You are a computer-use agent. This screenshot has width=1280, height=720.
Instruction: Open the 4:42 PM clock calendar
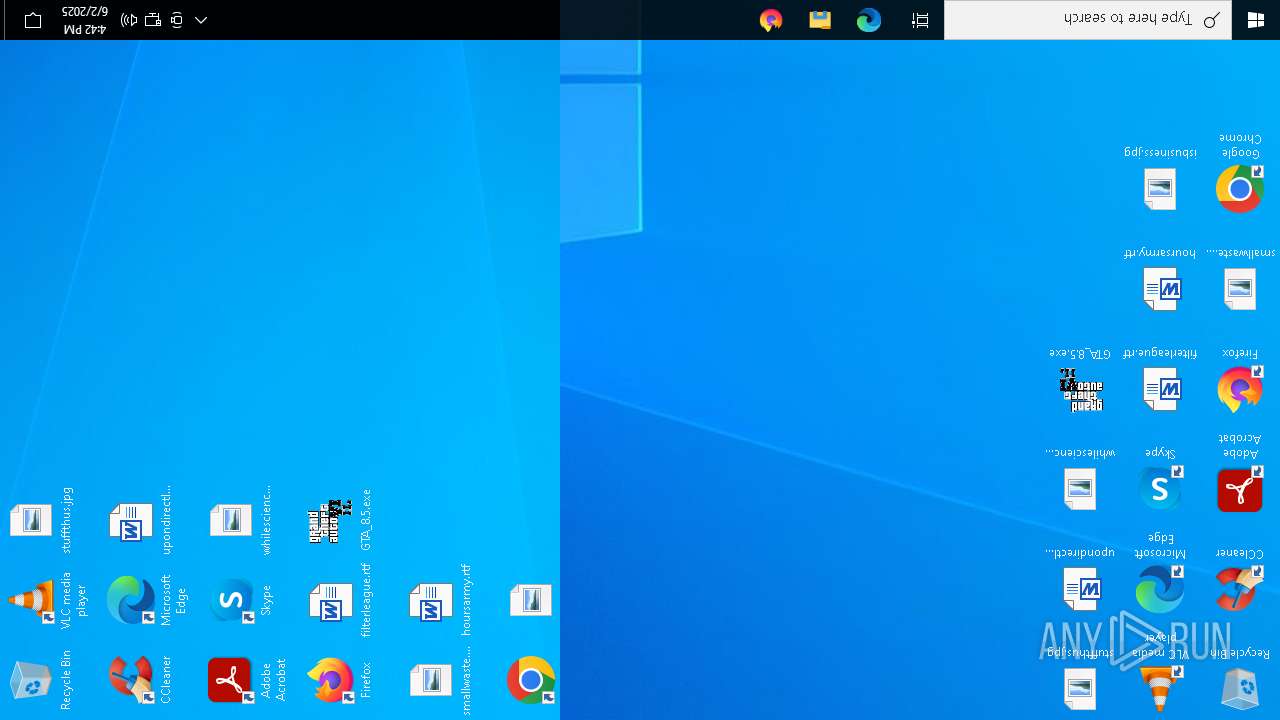pos(84,20)
